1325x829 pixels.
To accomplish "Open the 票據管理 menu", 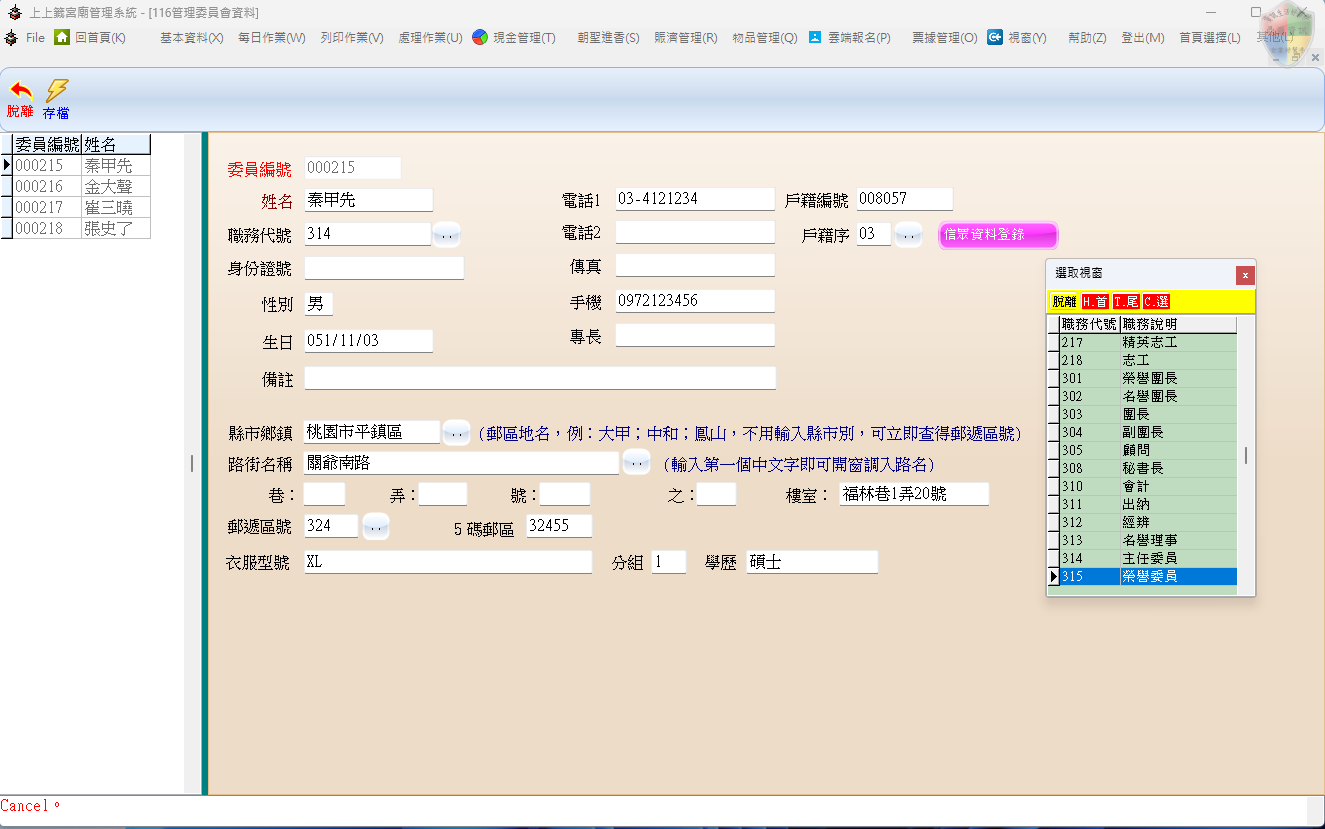I will click(x=944, y=38).
